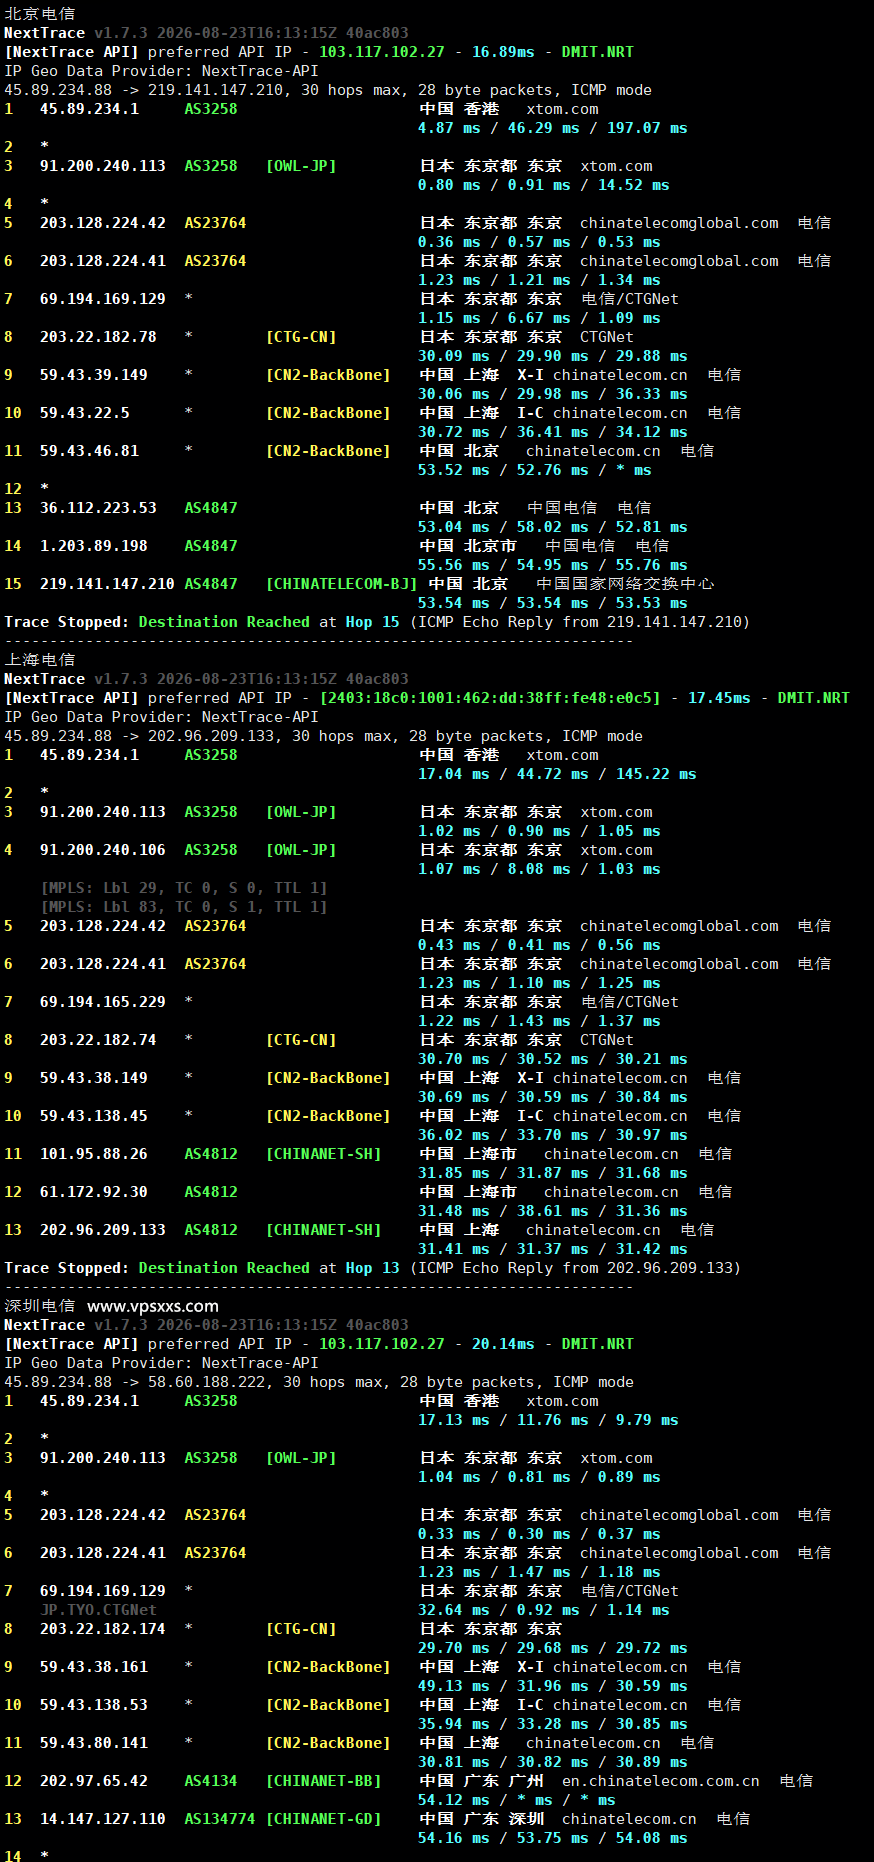Select hop IP 1.203.89.198
This screenshot has height=1862, width=874.
tap(94, 546)
